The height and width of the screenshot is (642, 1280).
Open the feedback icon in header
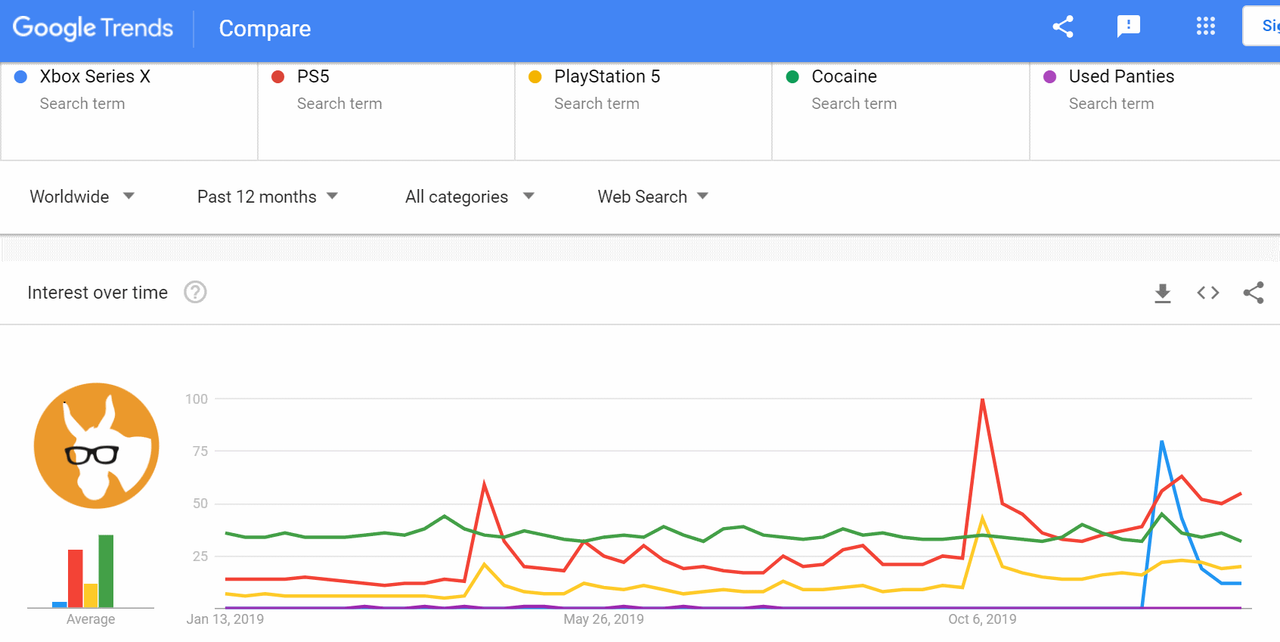(1129, 27)
